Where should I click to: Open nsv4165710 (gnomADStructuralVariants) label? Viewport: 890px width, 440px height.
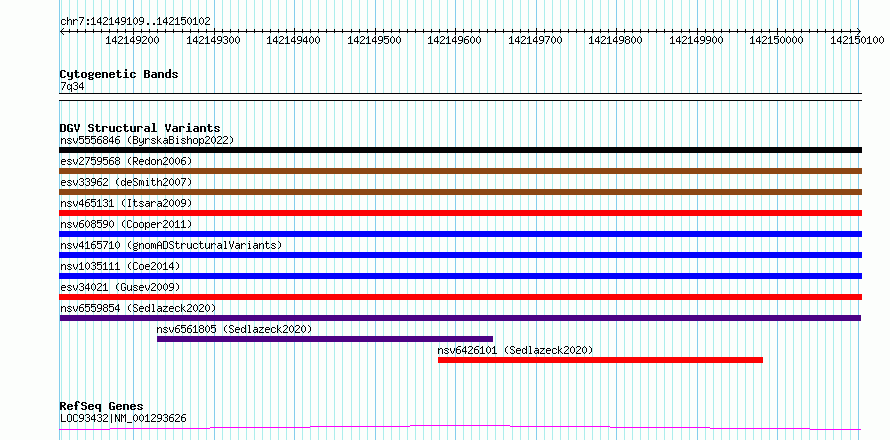(171, 245)
